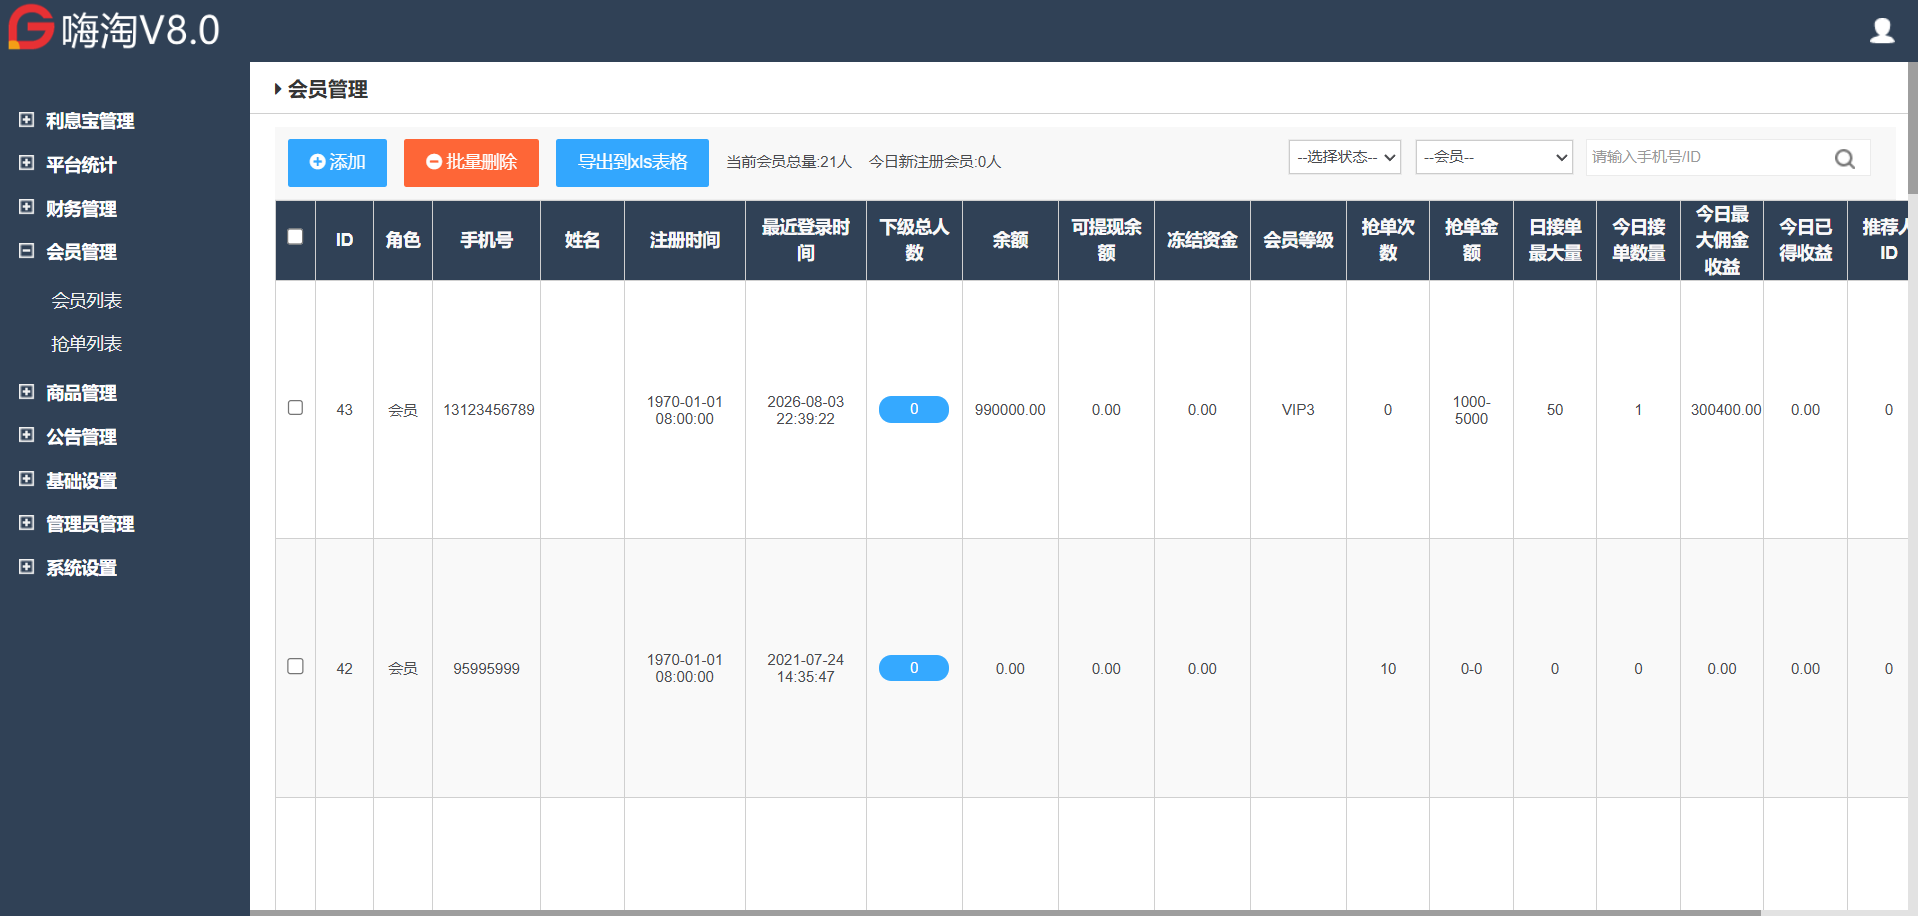Click the search magnifier icon
Viewport: 1918px width, 916px height.
[x=1845, y=158]
